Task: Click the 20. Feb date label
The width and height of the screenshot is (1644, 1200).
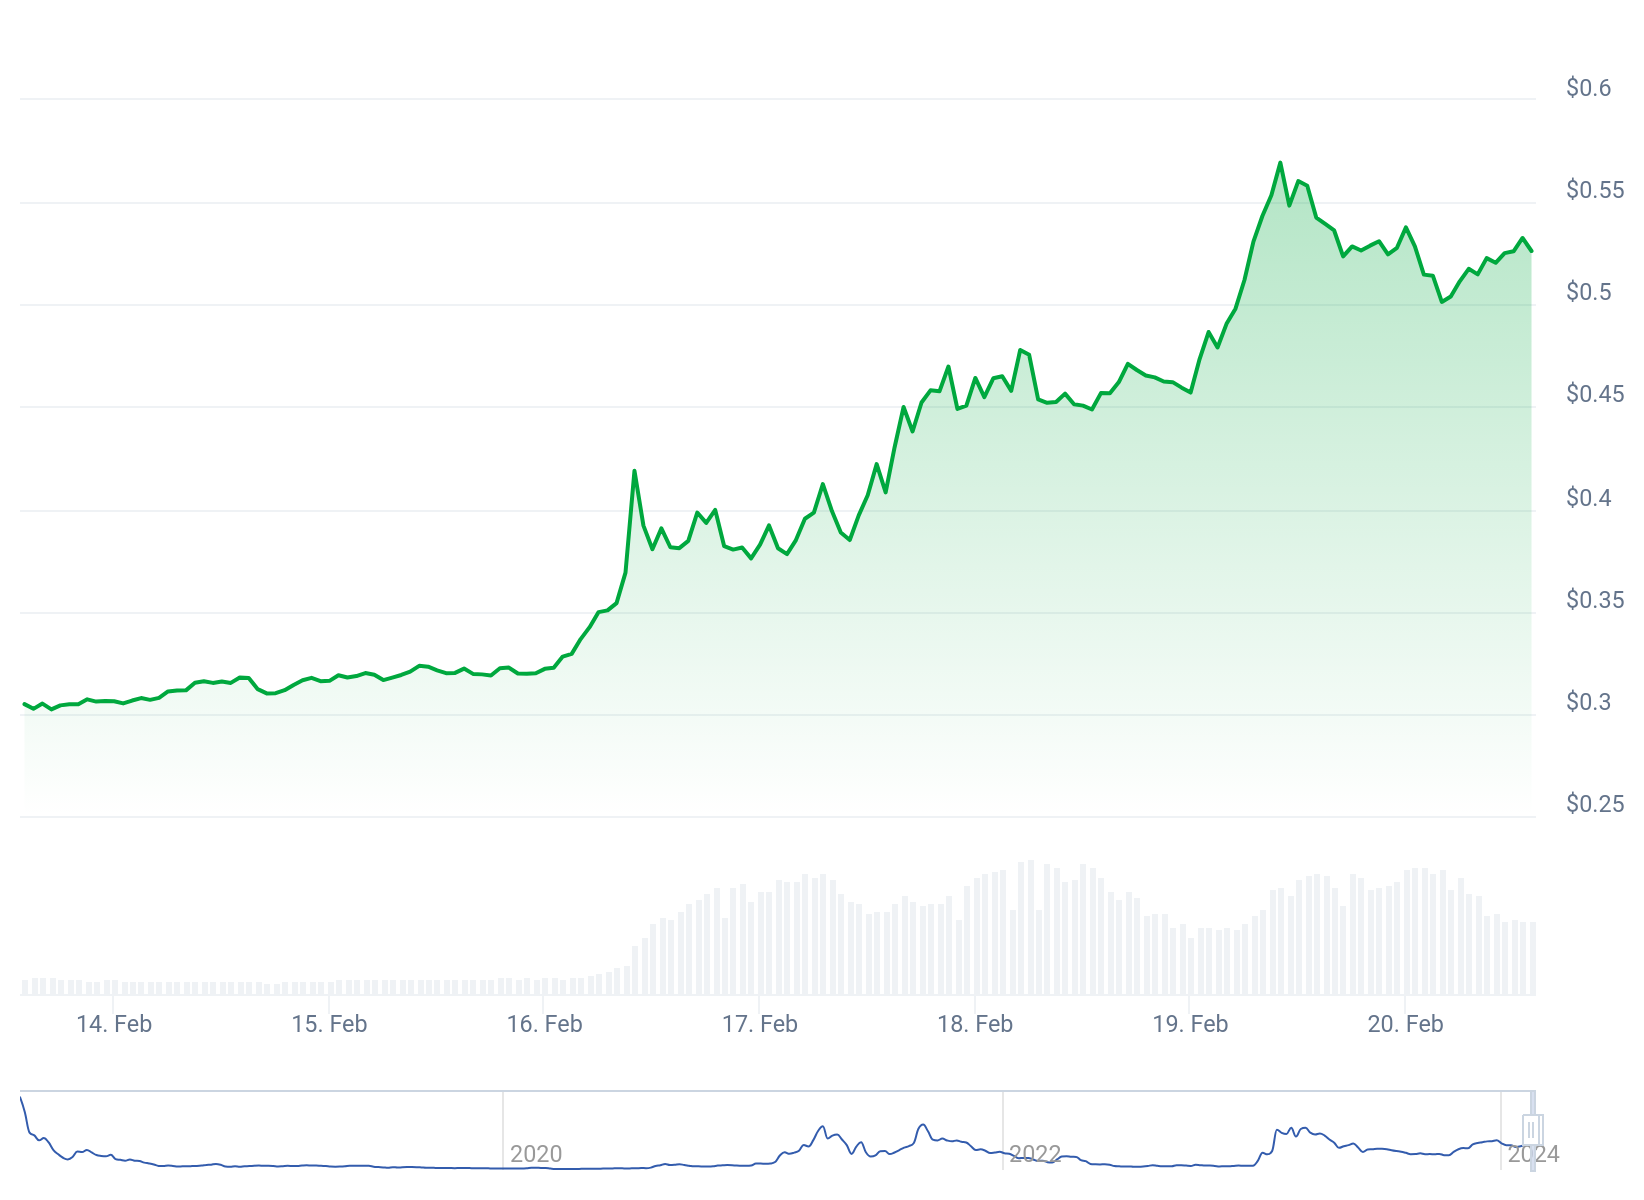Action: (1405, 1024)
